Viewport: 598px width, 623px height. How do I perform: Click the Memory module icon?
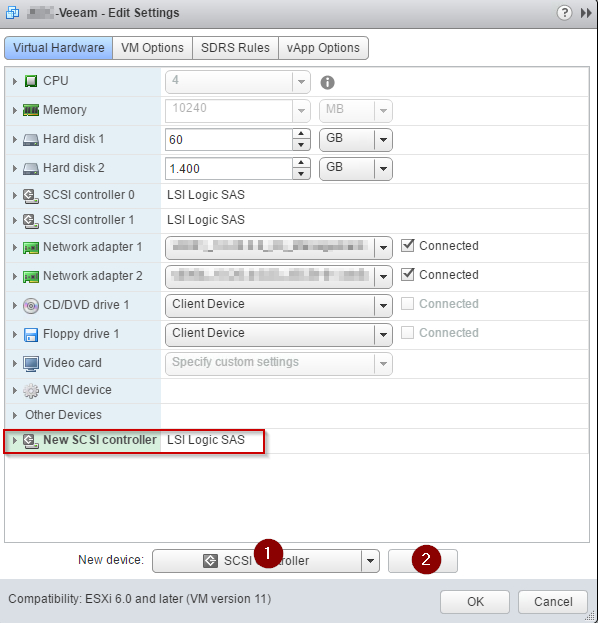click(x=31, y=110)
